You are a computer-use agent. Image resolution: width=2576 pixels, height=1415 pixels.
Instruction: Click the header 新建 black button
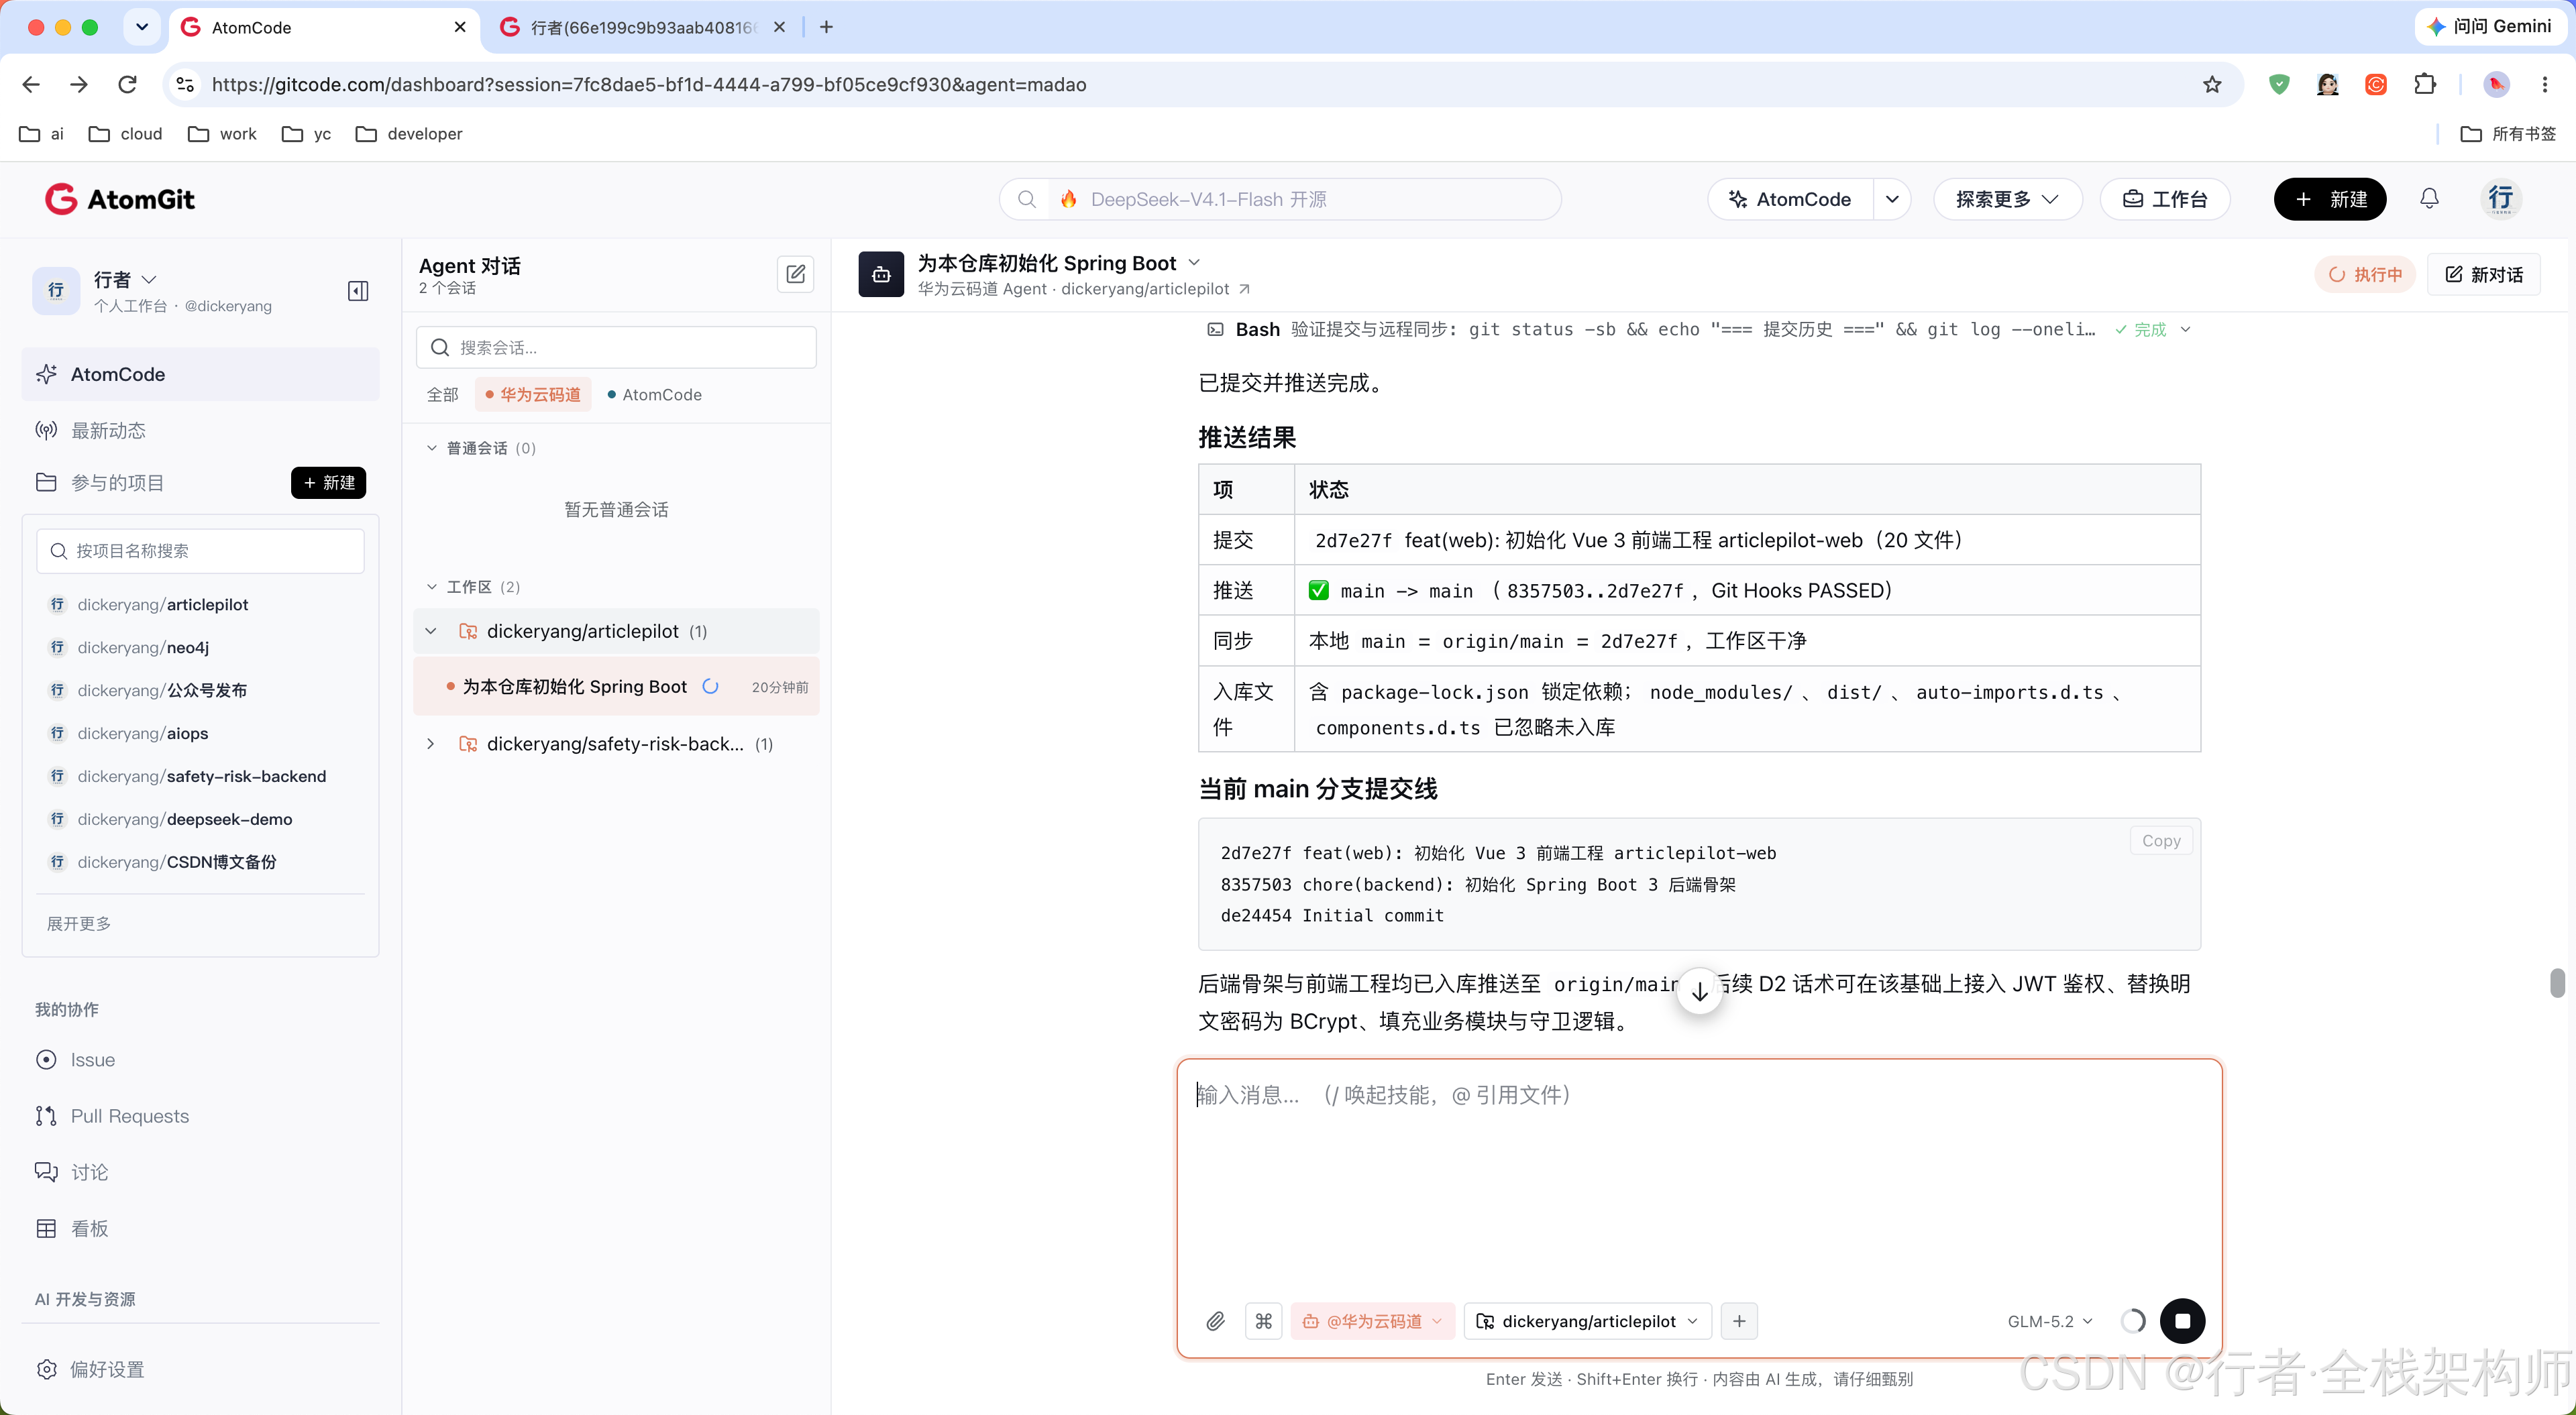(x=2329, y=199)
